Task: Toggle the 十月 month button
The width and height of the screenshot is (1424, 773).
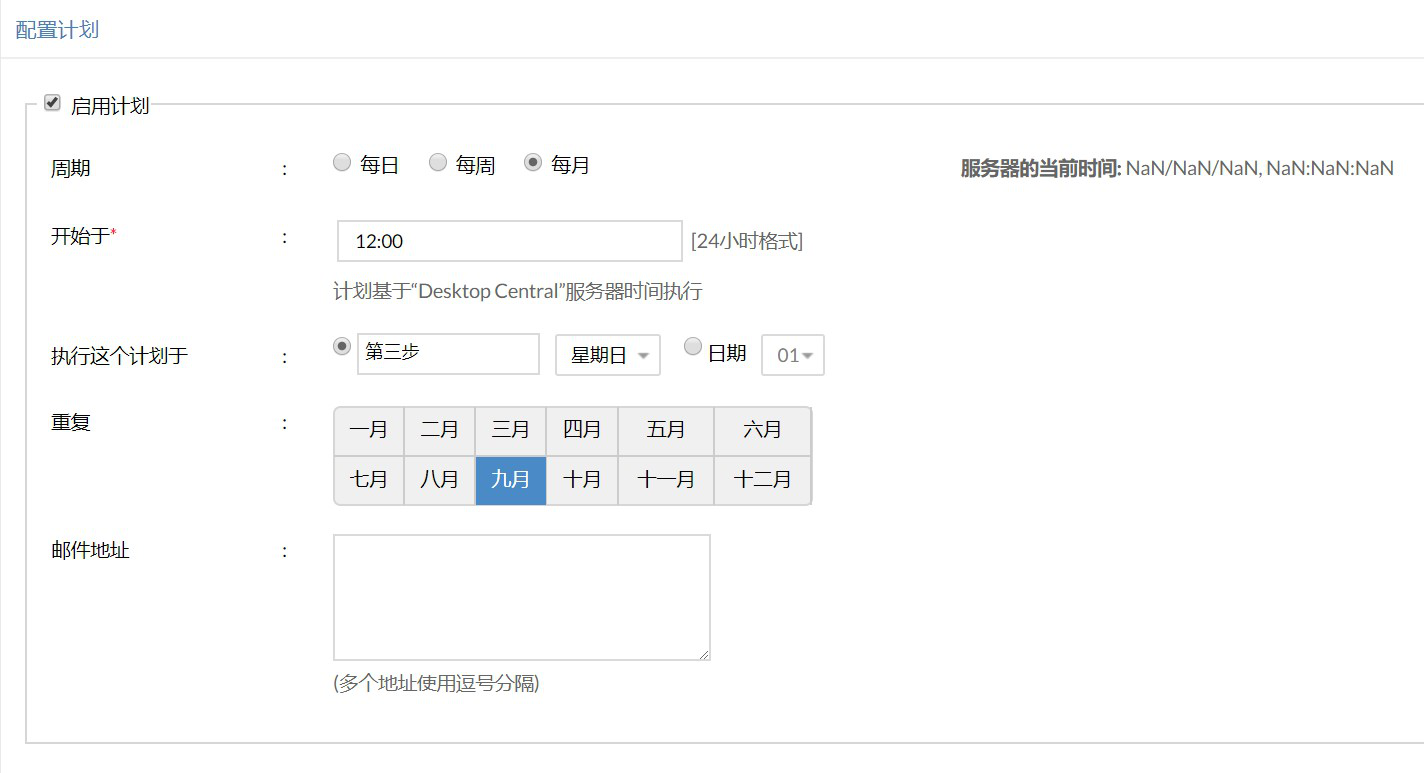Action: [582, 481]
